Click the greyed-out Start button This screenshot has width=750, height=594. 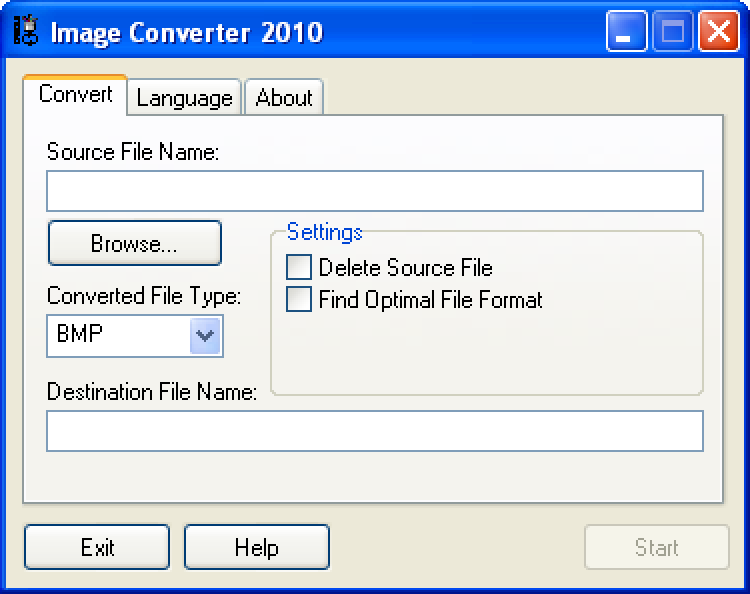pyautogui.click(x=656, y=547)
